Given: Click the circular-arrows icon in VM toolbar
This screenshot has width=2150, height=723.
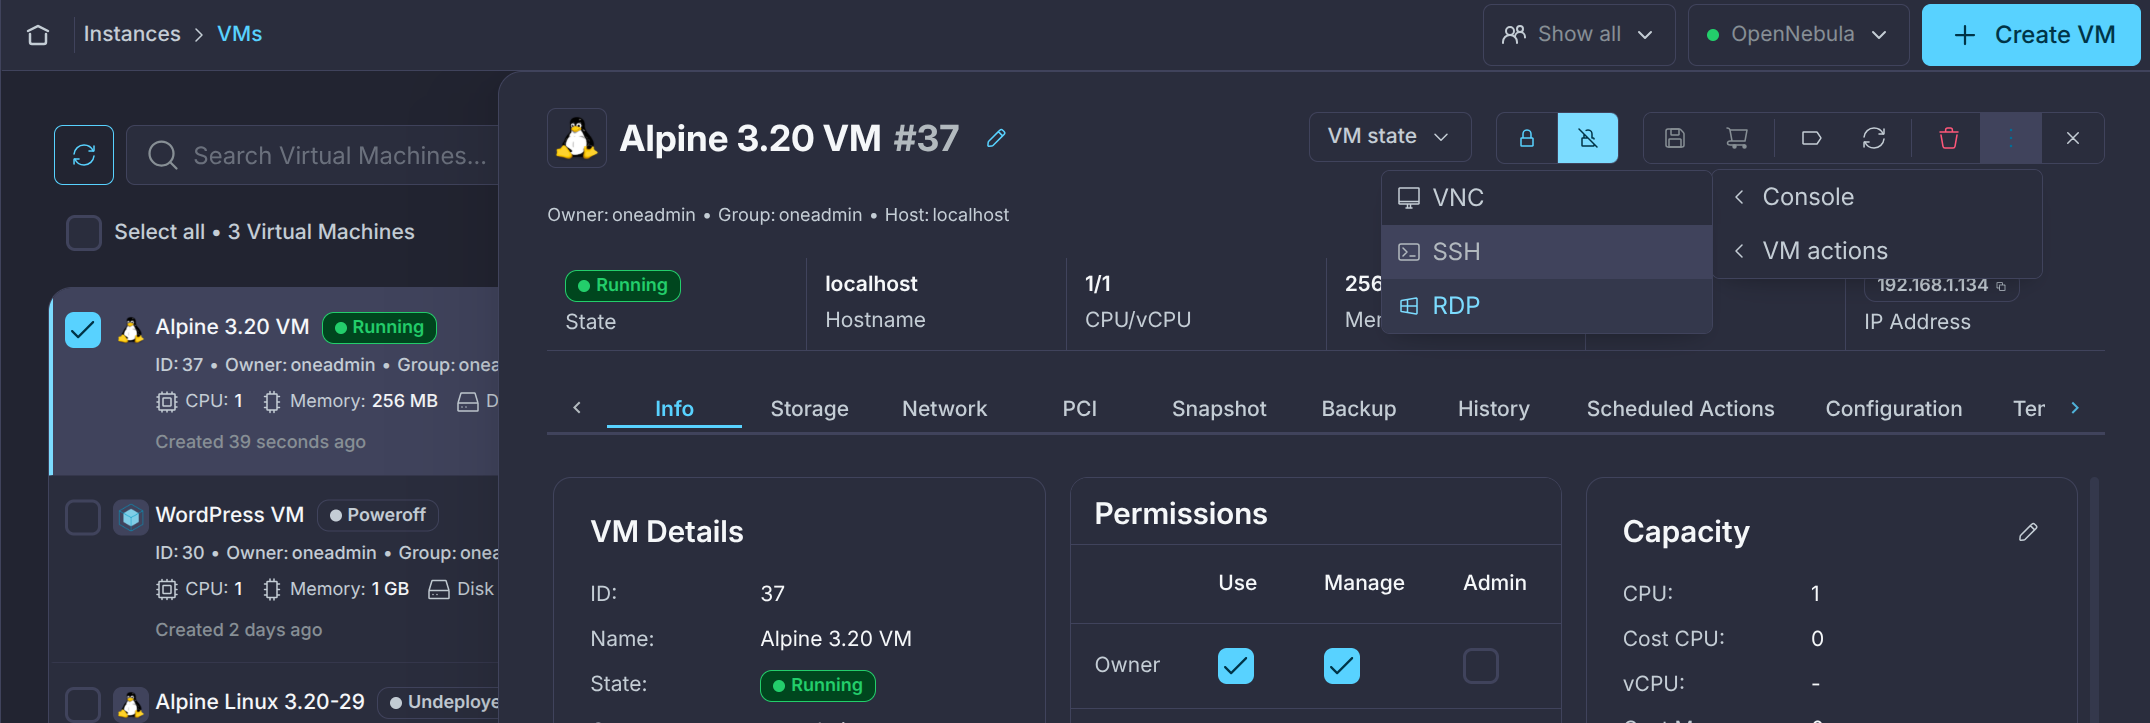Looking at the screenshot, I should (x=1874, y=138).
